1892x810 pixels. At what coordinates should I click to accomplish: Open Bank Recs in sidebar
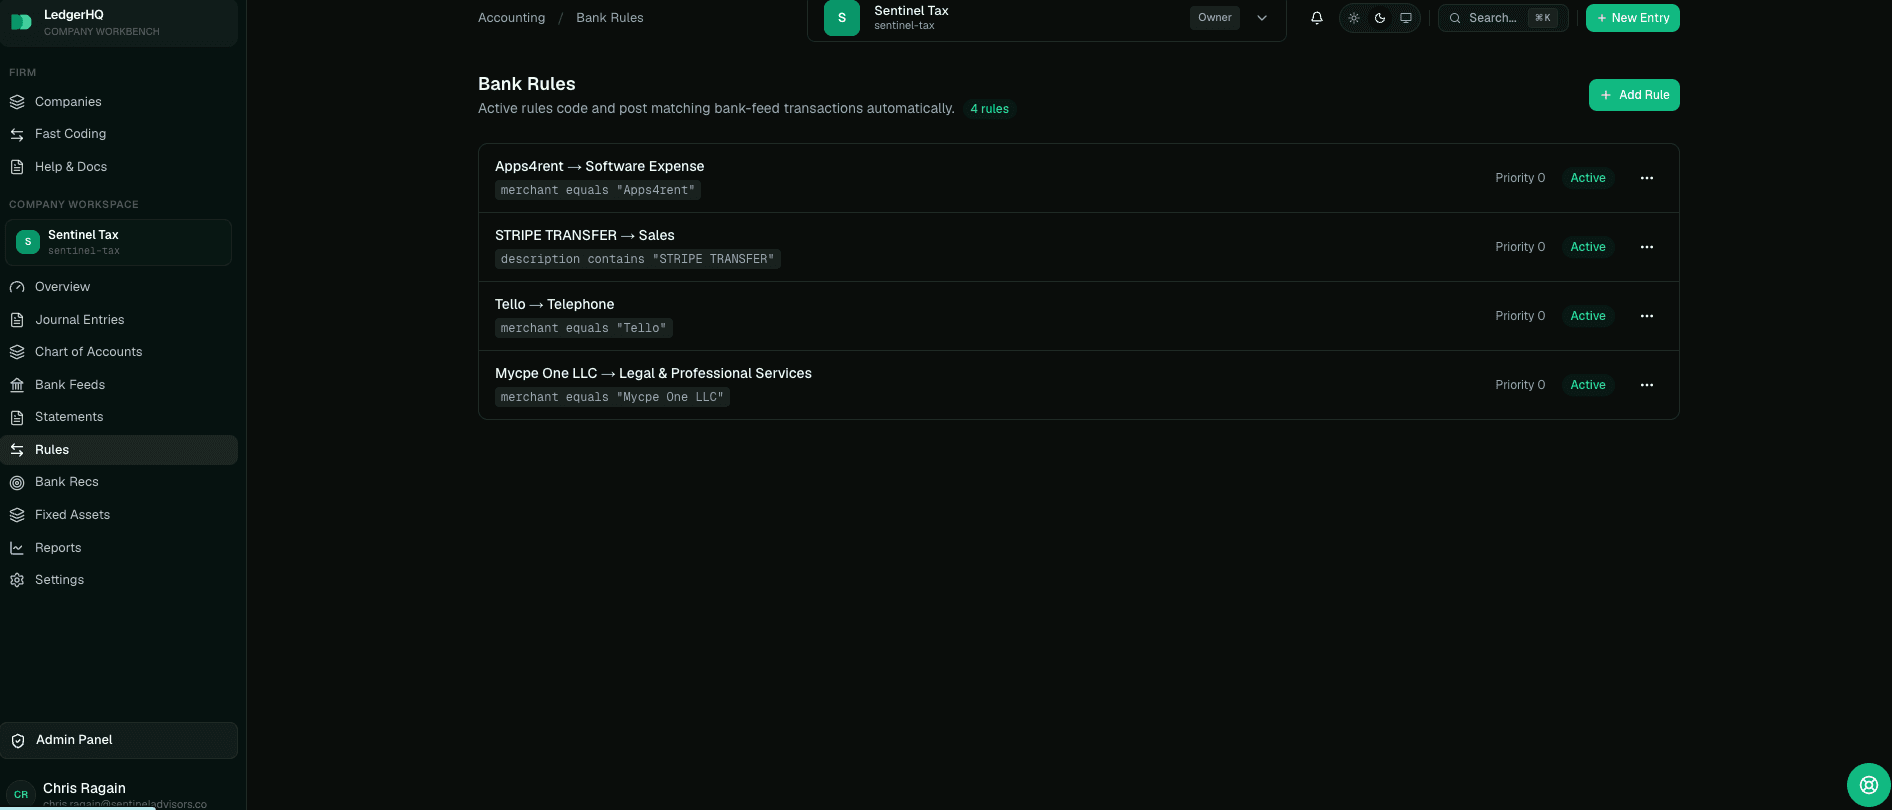(119, 482)
